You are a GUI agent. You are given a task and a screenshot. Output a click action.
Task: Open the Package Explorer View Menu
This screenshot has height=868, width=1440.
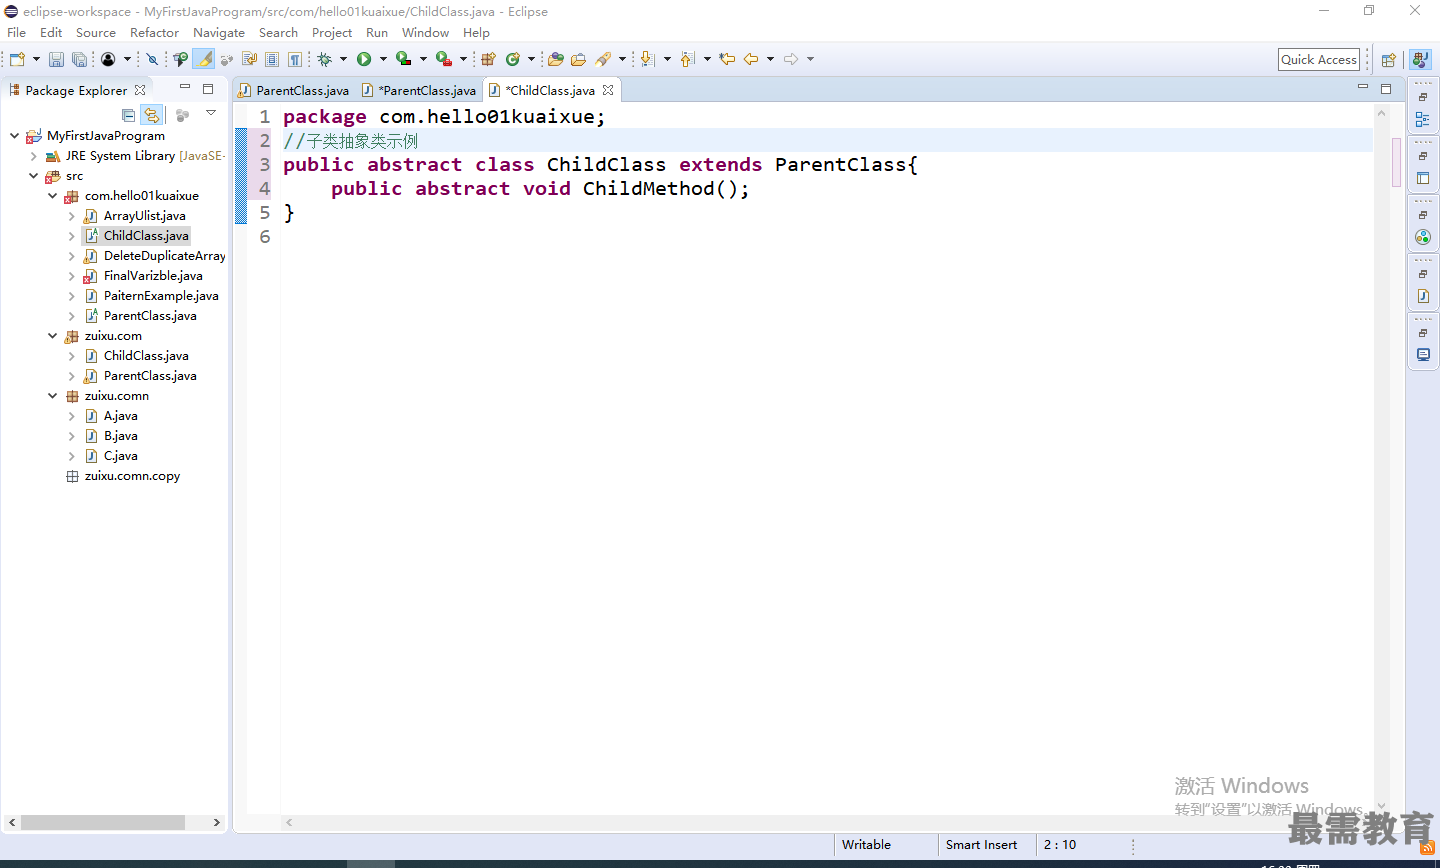(211, 114)
